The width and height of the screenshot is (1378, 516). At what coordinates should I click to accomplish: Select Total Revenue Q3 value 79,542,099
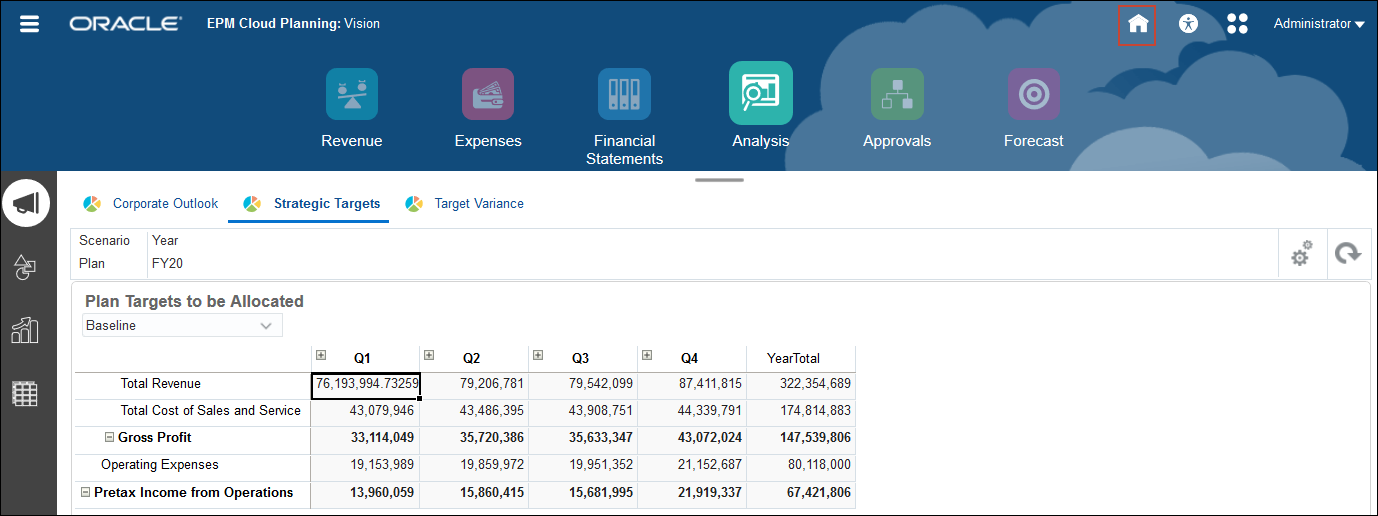pyautogui.click(x=583, y=384)
